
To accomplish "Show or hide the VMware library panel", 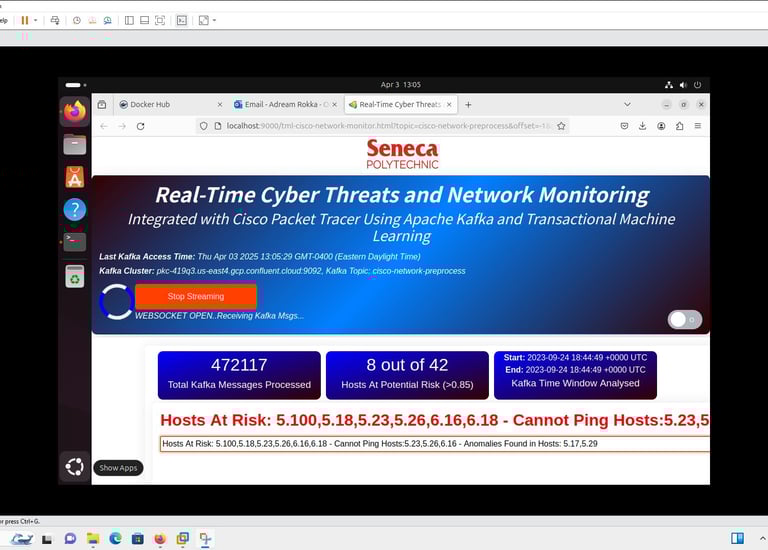I will [x=129, y=20].
